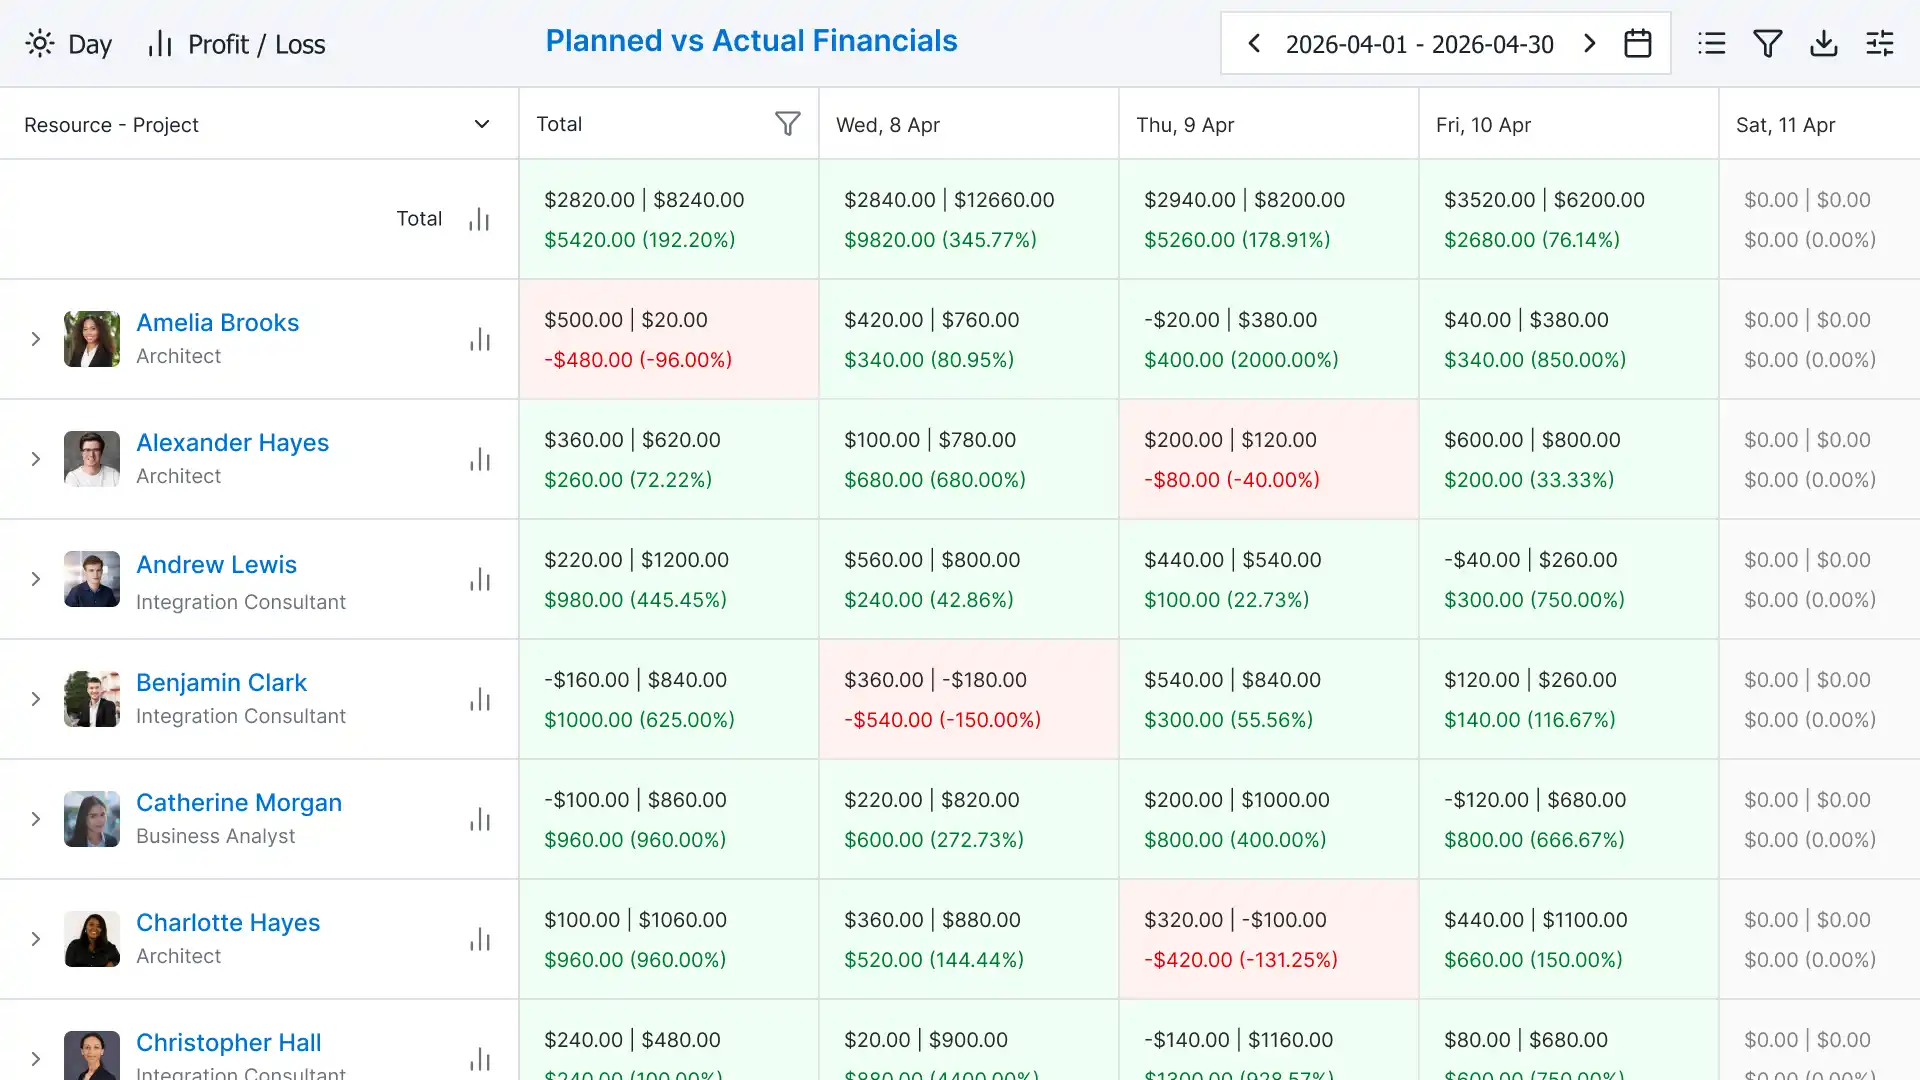The image size is (1920, 1080).
Task: Go to previous date range
Action: [x=1254, y=44]
